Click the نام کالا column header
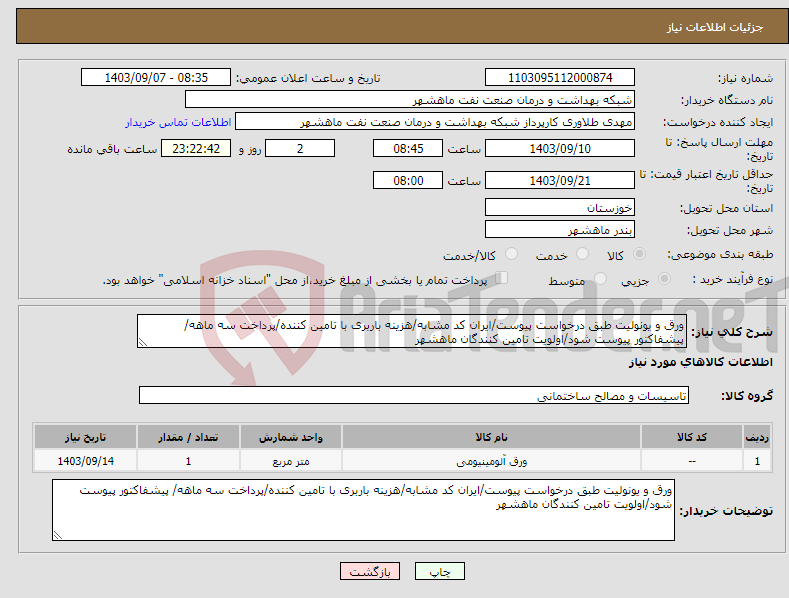This screenshot has height=598, width=789. tap(491, 437)
